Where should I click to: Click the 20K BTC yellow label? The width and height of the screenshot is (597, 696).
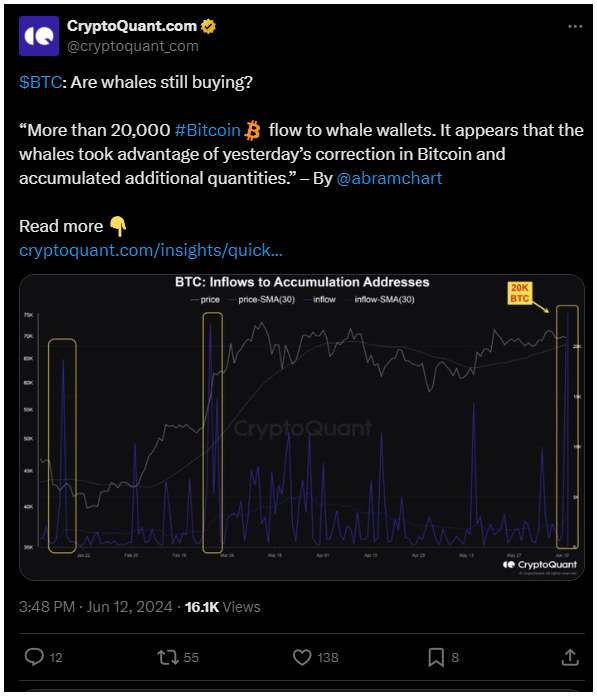tap(519, 293)
